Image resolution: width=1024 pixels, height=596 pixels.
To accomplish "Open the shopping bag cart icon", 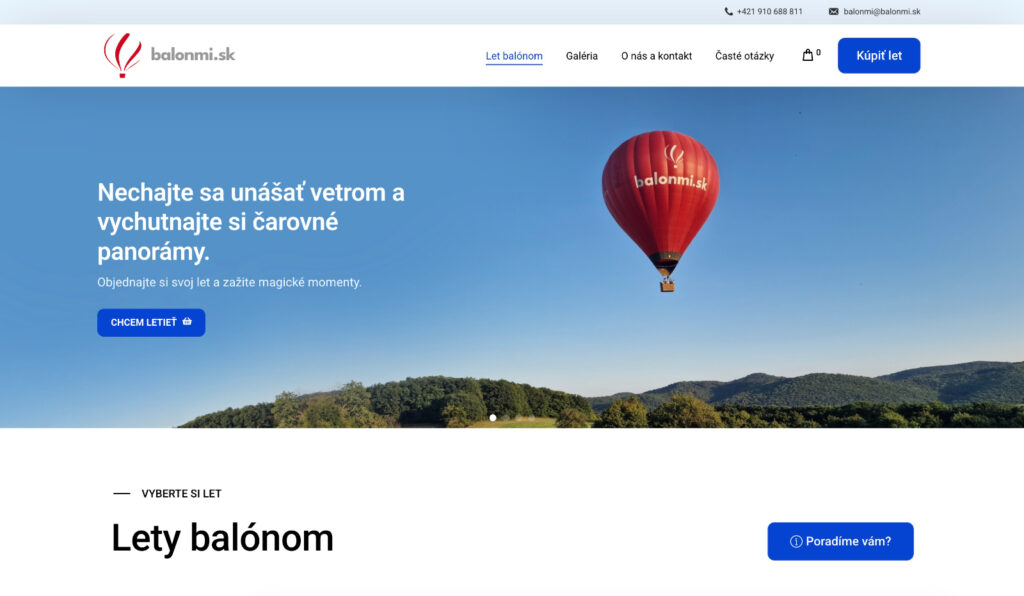I will click(x=808, y=55).
